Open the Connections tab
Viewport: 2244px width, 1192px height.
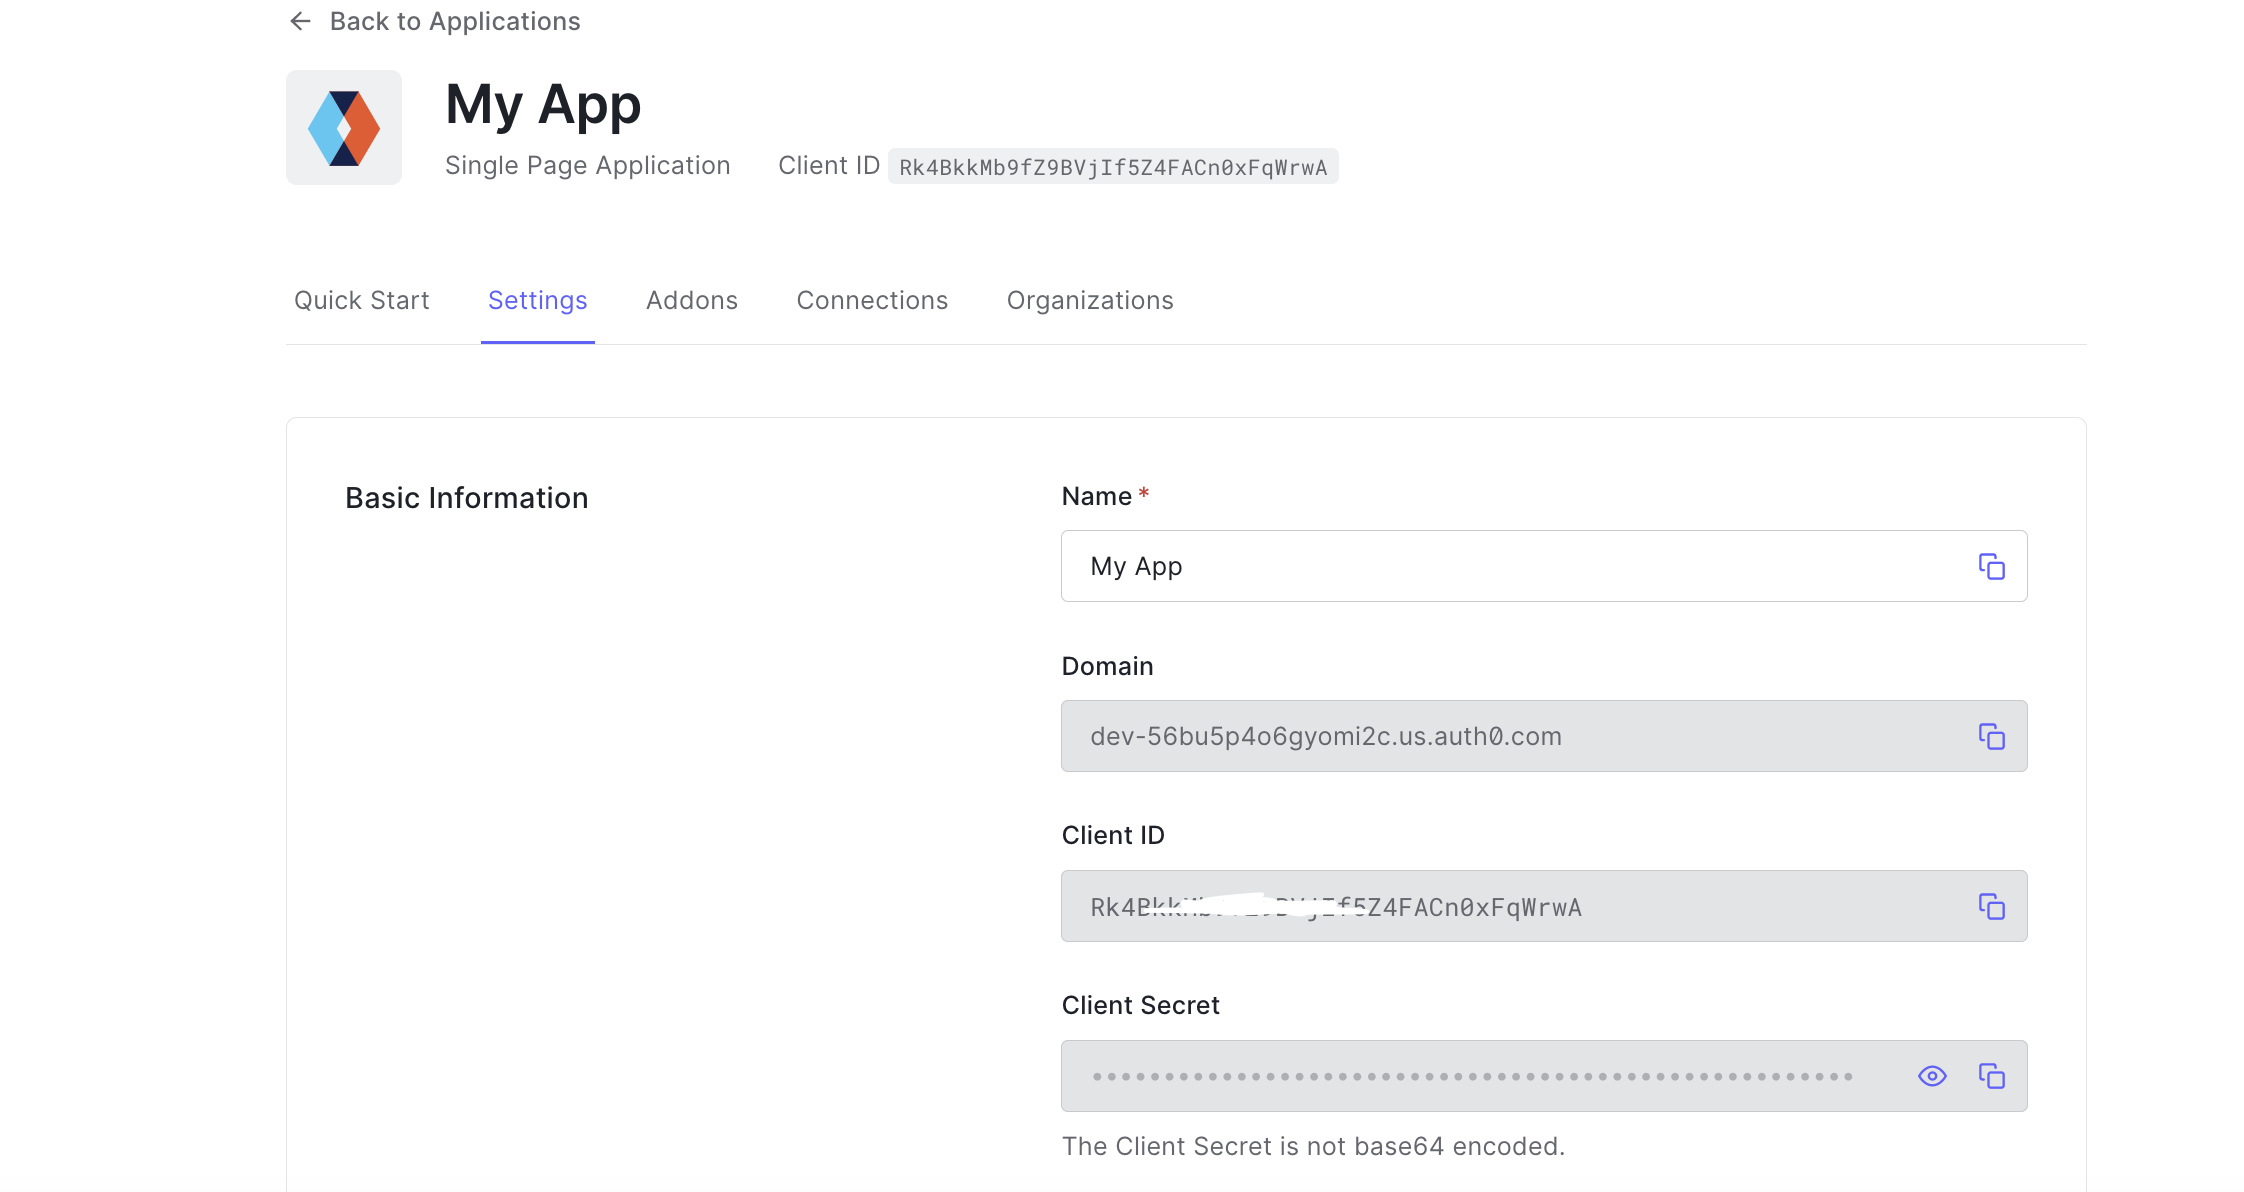[872, 301]
